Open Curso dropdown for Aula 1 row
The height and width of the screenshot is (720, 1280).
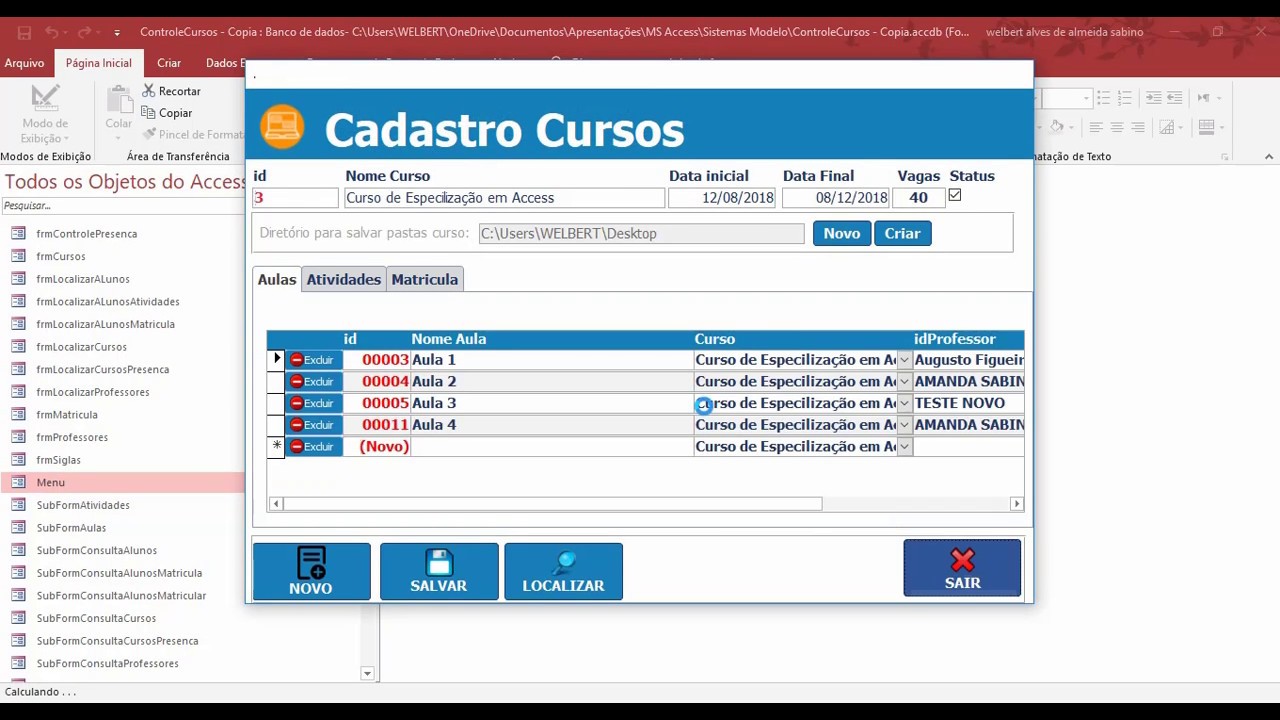tap(904, 360)
